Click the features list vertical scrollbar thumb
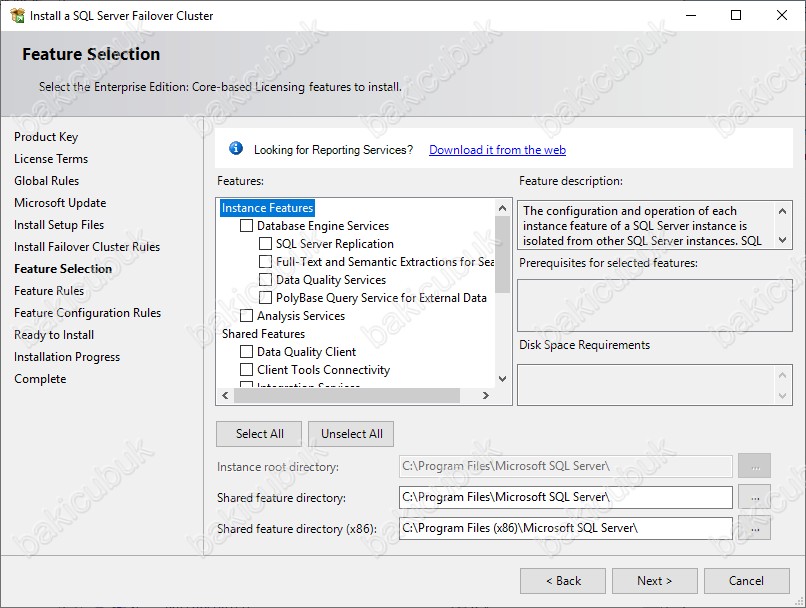Image resolution: width=806 pixels, height=608 pixels. [502, 254]
